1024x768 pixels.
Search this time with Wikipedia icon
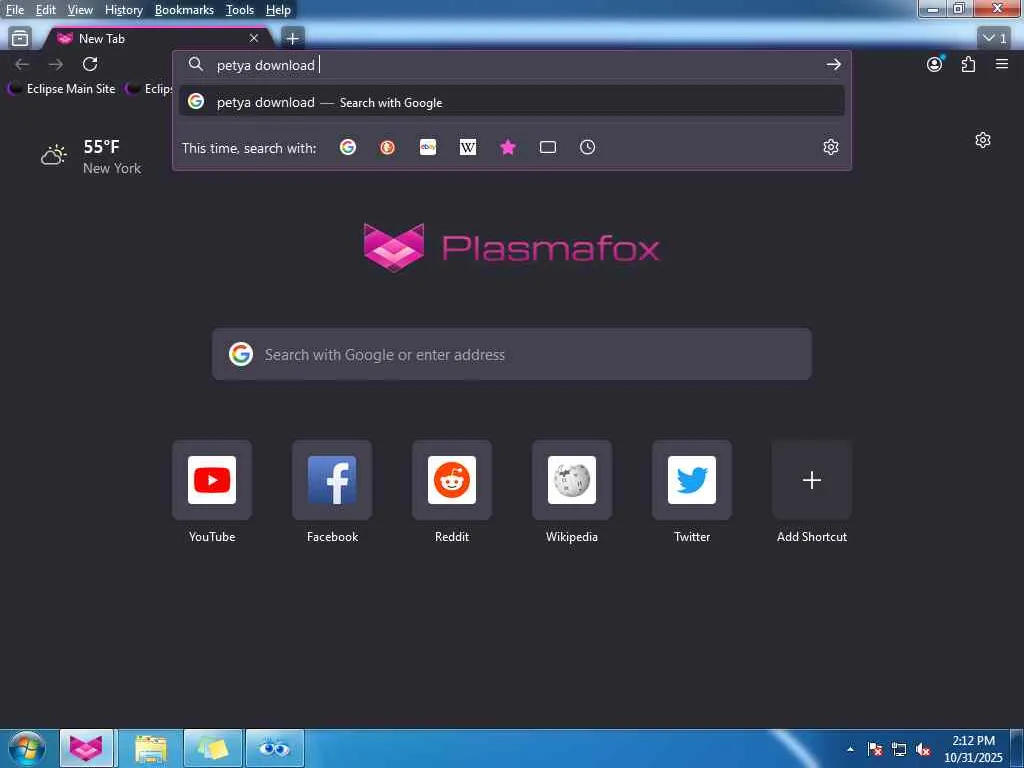(468, 148)
